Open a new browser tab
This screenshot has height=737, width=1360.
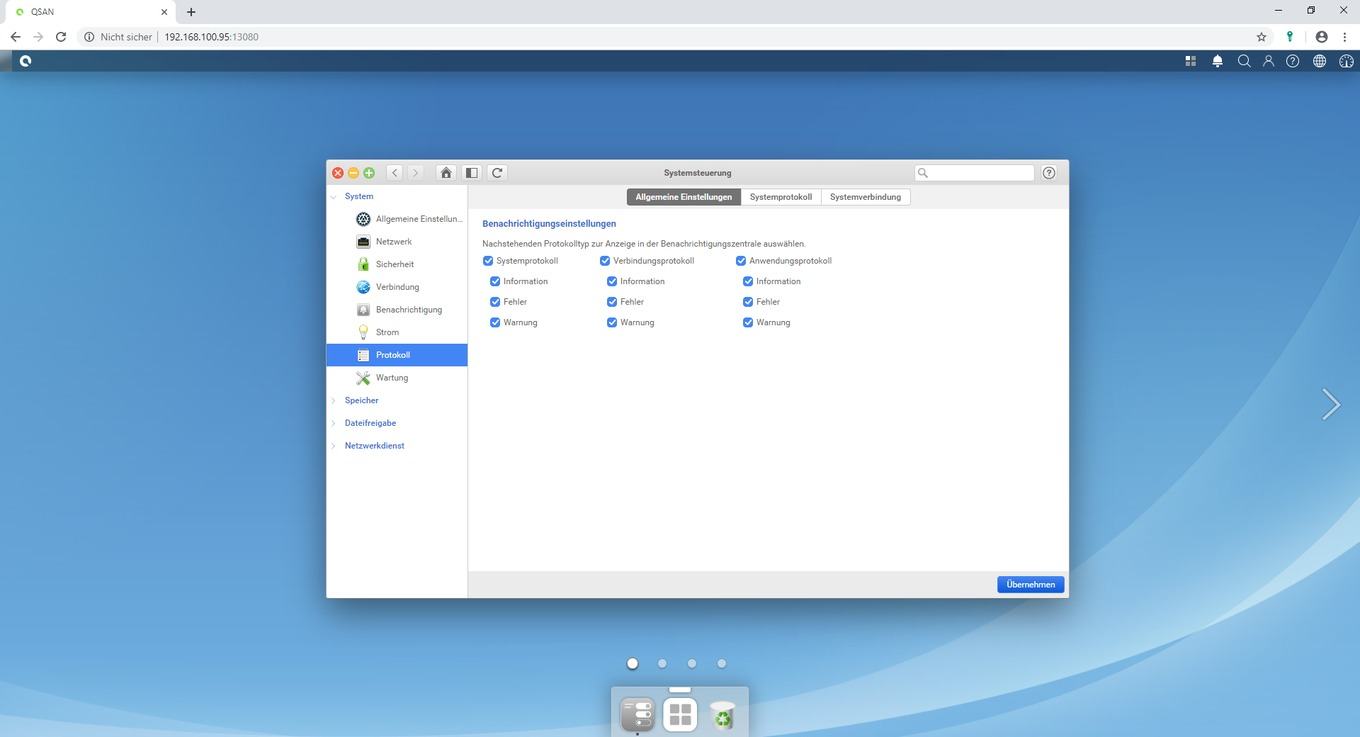tap(191, 12)
